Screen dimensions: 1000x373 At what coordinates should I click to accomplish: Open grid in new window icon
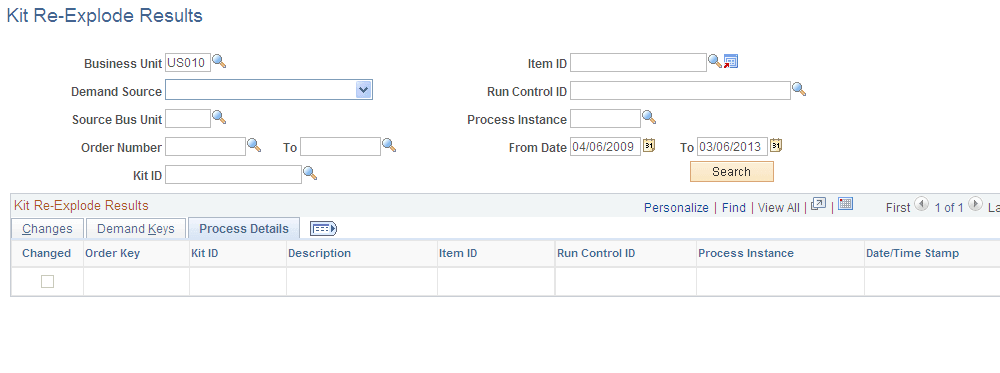click(x=819, y=205)
